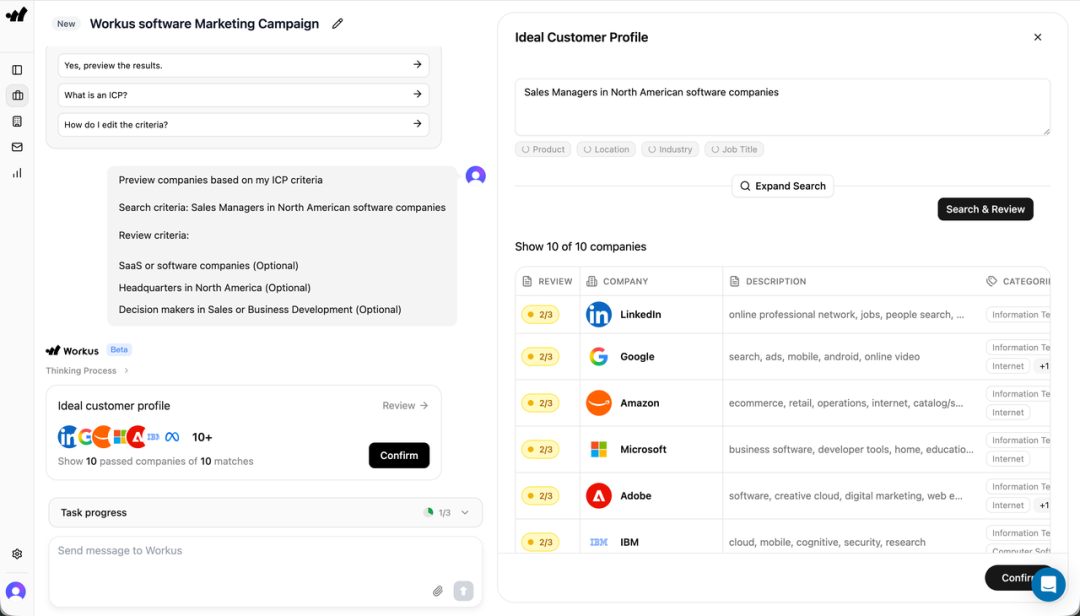1080x616 pixels.
Task: Click the Product filter tag
Action: [x=543, y=150]
